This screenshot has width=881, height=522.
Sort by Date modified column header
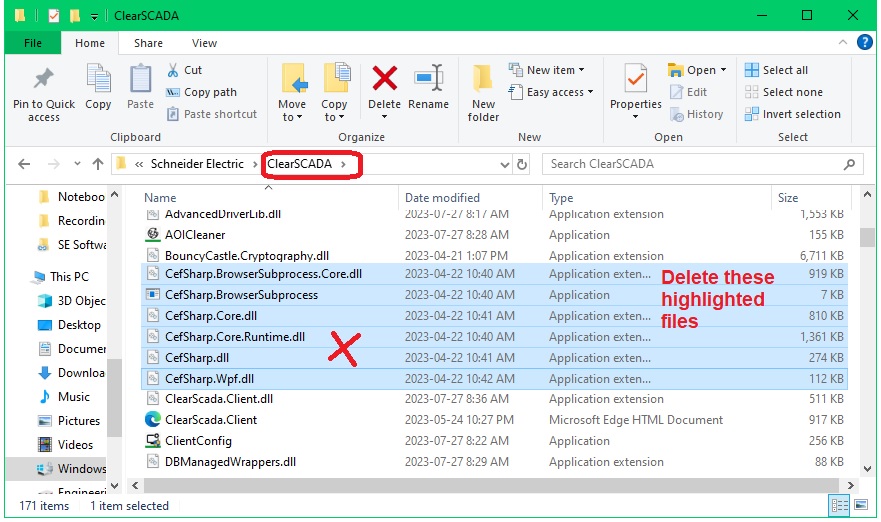click(442, 198)
